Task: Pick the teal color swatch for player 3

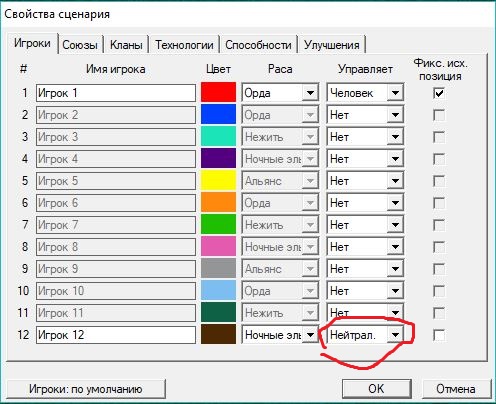Action: [218, 136]
